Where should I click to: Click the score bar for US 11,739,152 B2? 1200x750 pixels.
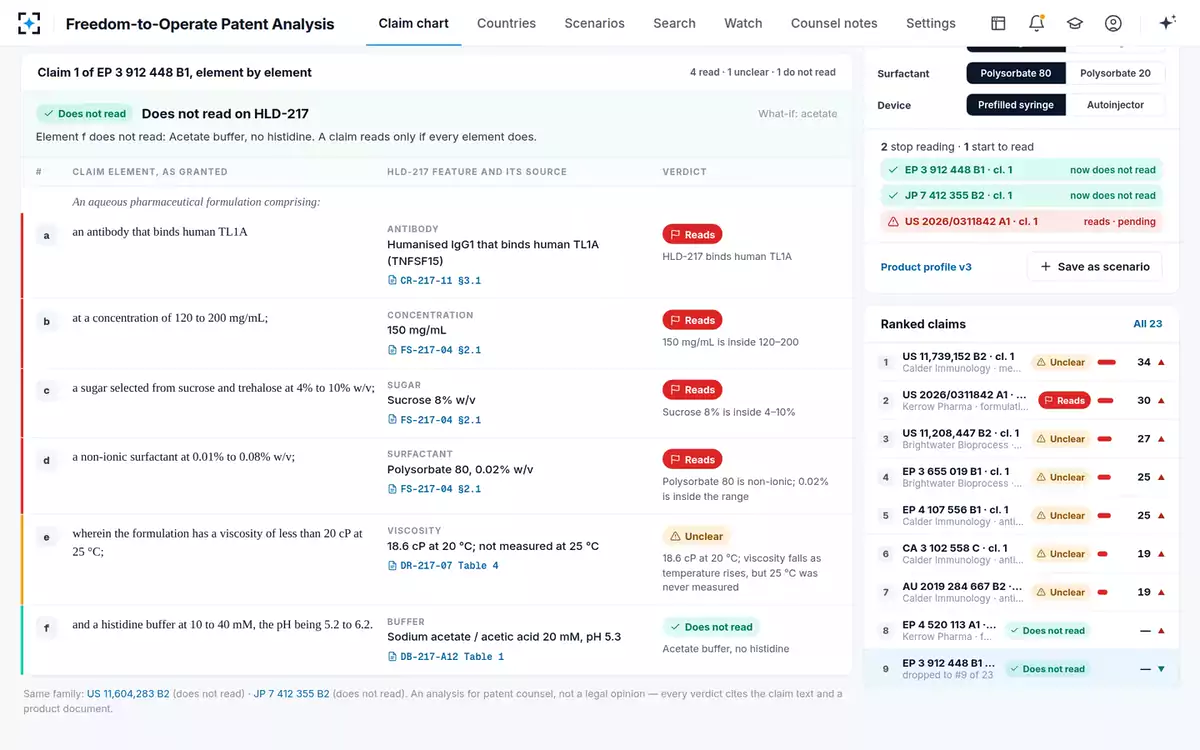click(x=1106, y=362)
